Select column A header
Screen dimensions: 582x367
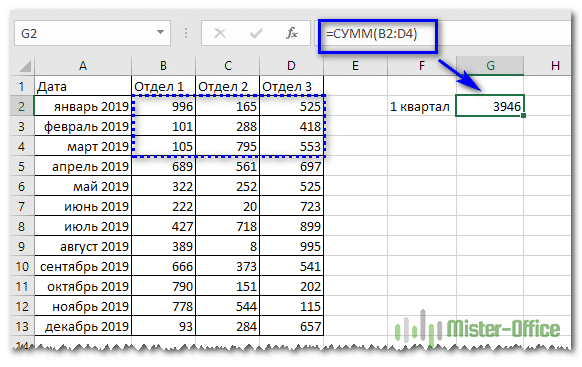tap(83, 66)
